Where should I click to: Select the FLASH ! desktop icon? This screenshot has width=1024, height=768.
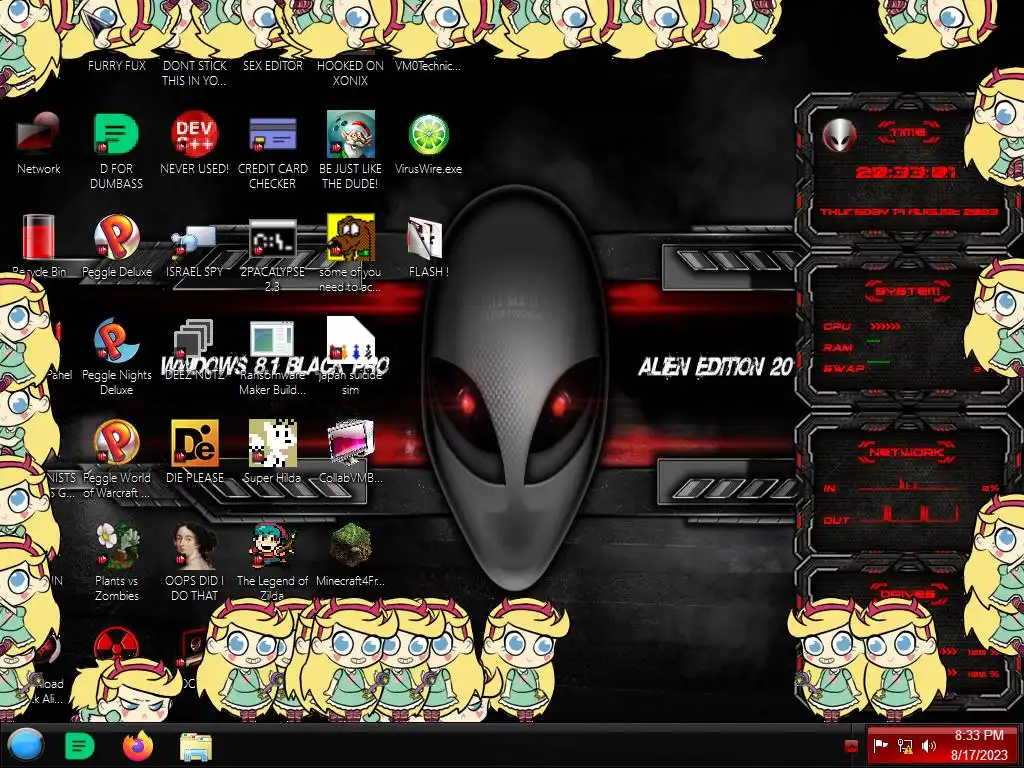pos(425,238)
